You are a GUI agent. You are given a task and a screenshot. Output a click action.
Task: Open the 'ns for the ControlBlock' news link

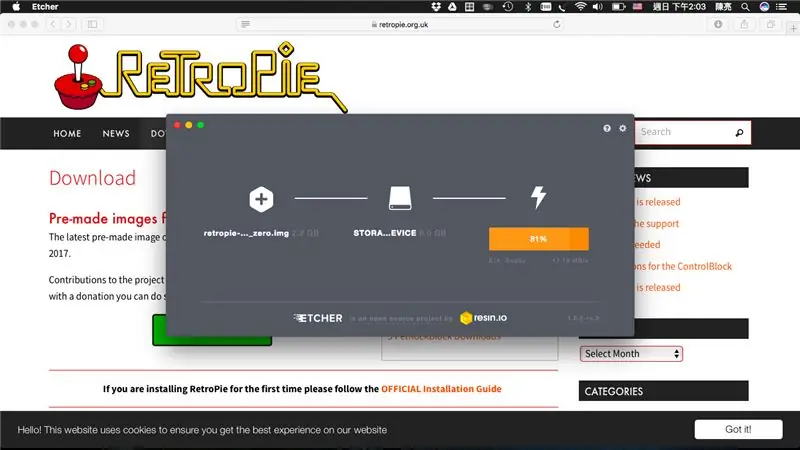coord(684,266)
